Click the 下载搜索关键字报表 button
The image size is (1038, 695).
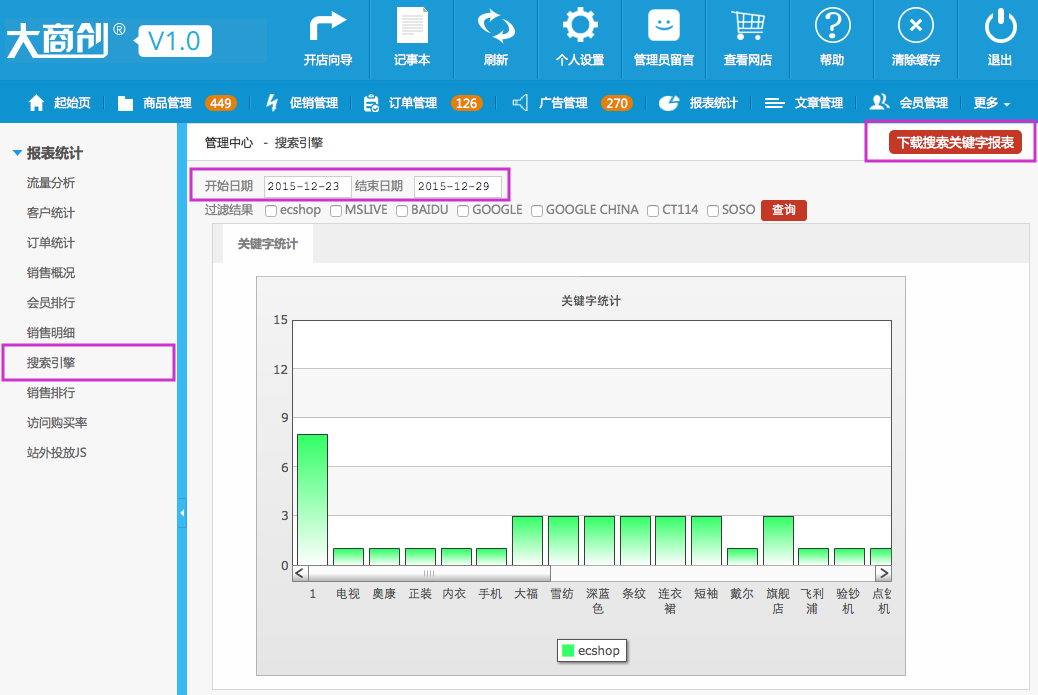coord(955,142)
